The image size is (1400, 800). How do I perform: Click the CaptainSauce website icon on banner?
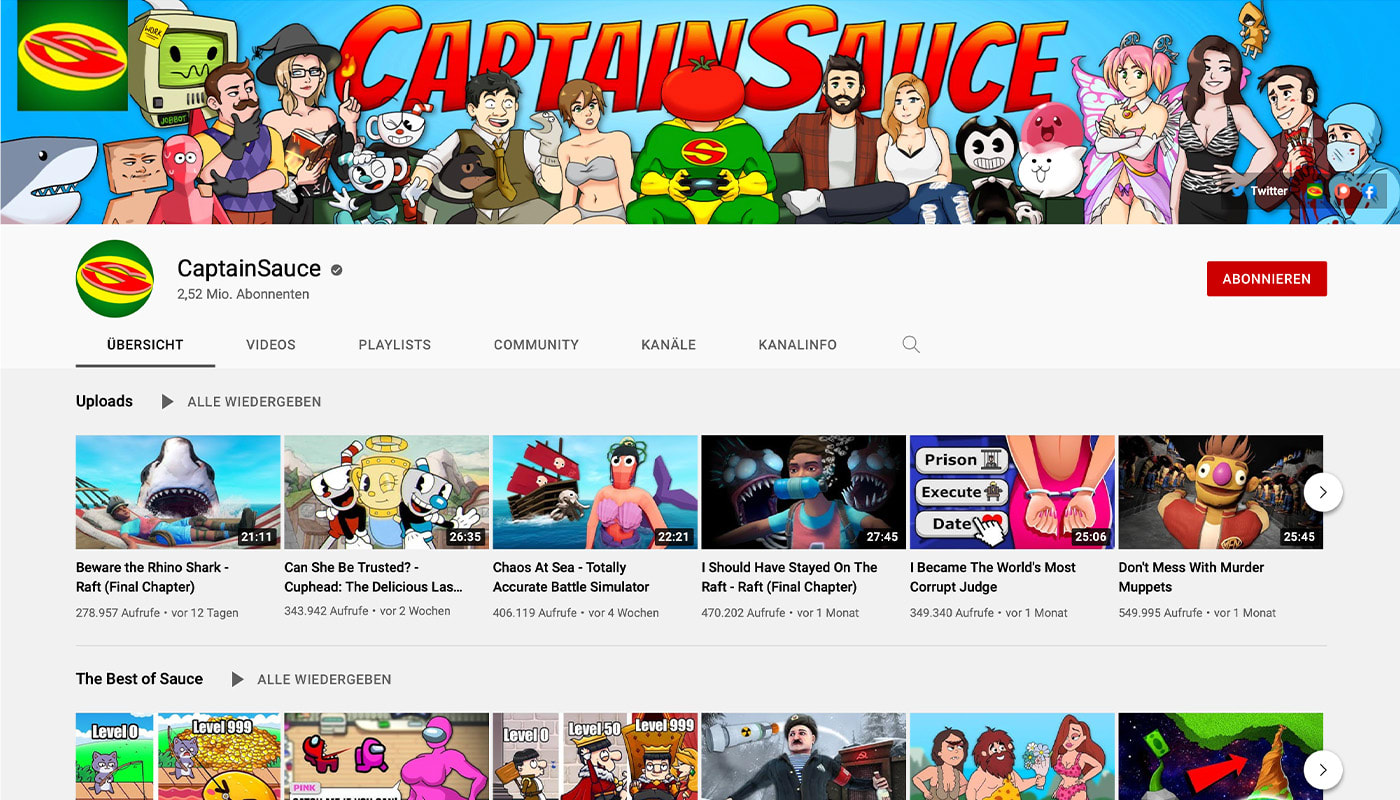[1315, 191]
